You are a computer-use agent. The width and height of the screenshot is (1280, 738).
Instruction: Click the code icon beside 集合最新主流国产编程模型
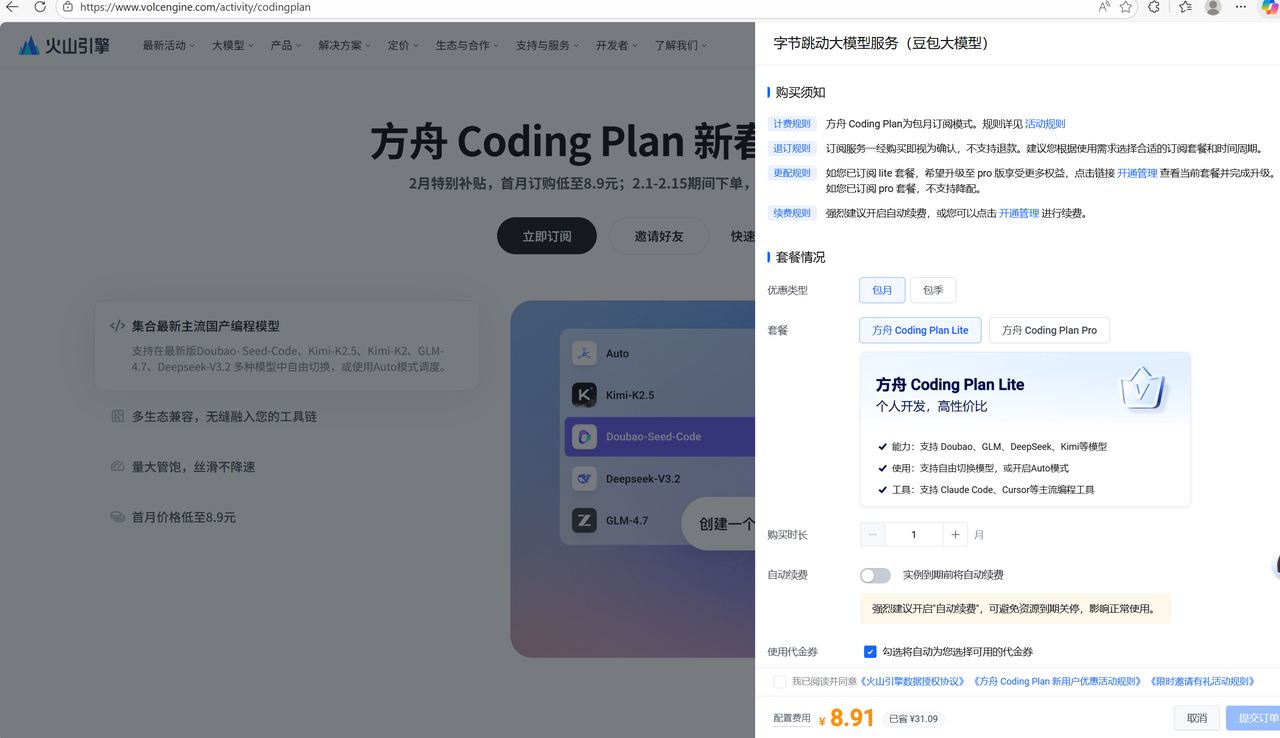click(x=117, y=326)
